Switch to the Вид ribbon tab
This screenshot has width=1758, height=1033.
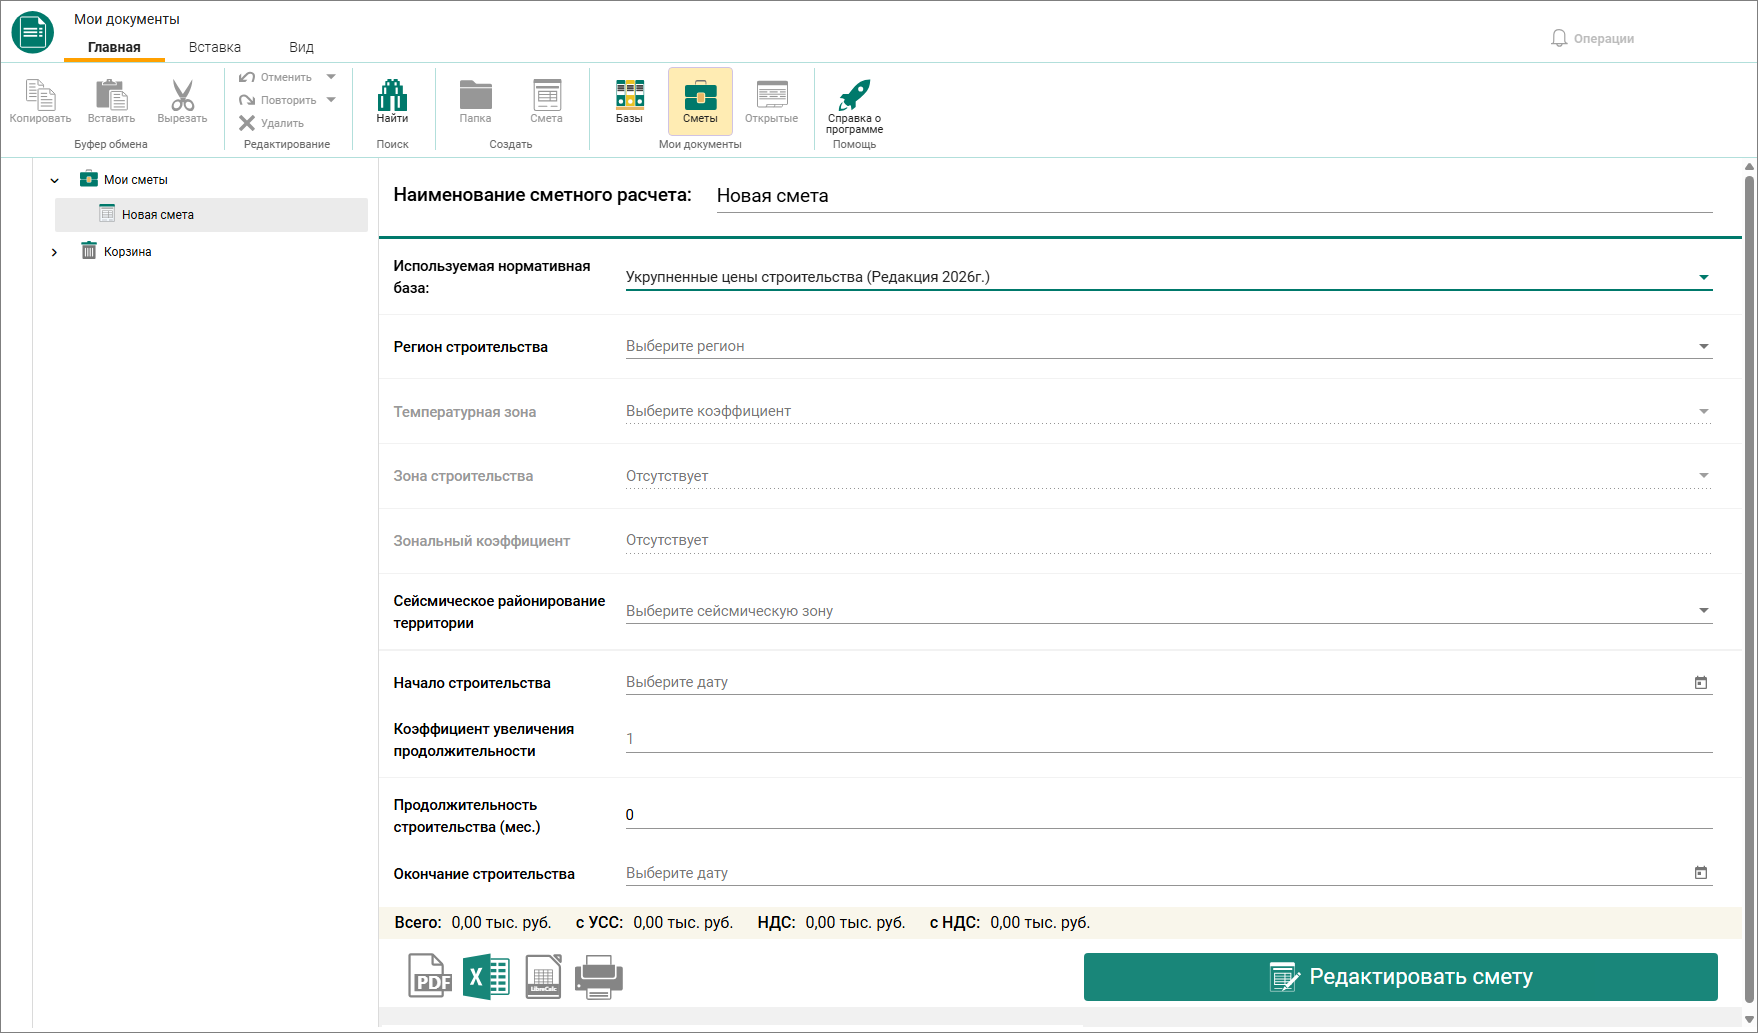coord(301,47)
